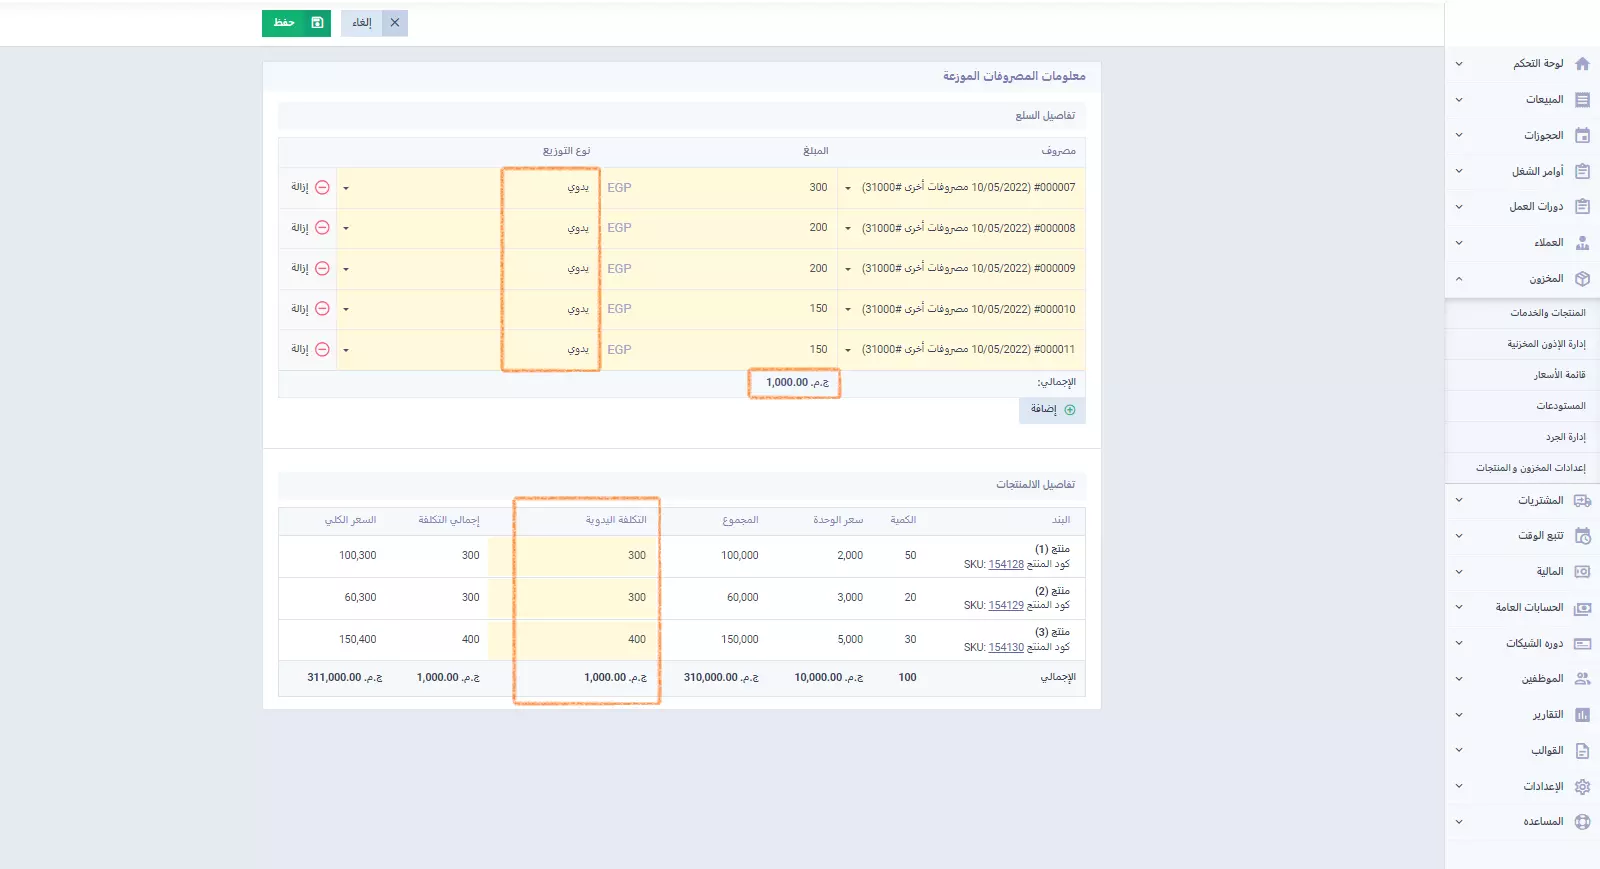Click the Customers people icon

1582,243
